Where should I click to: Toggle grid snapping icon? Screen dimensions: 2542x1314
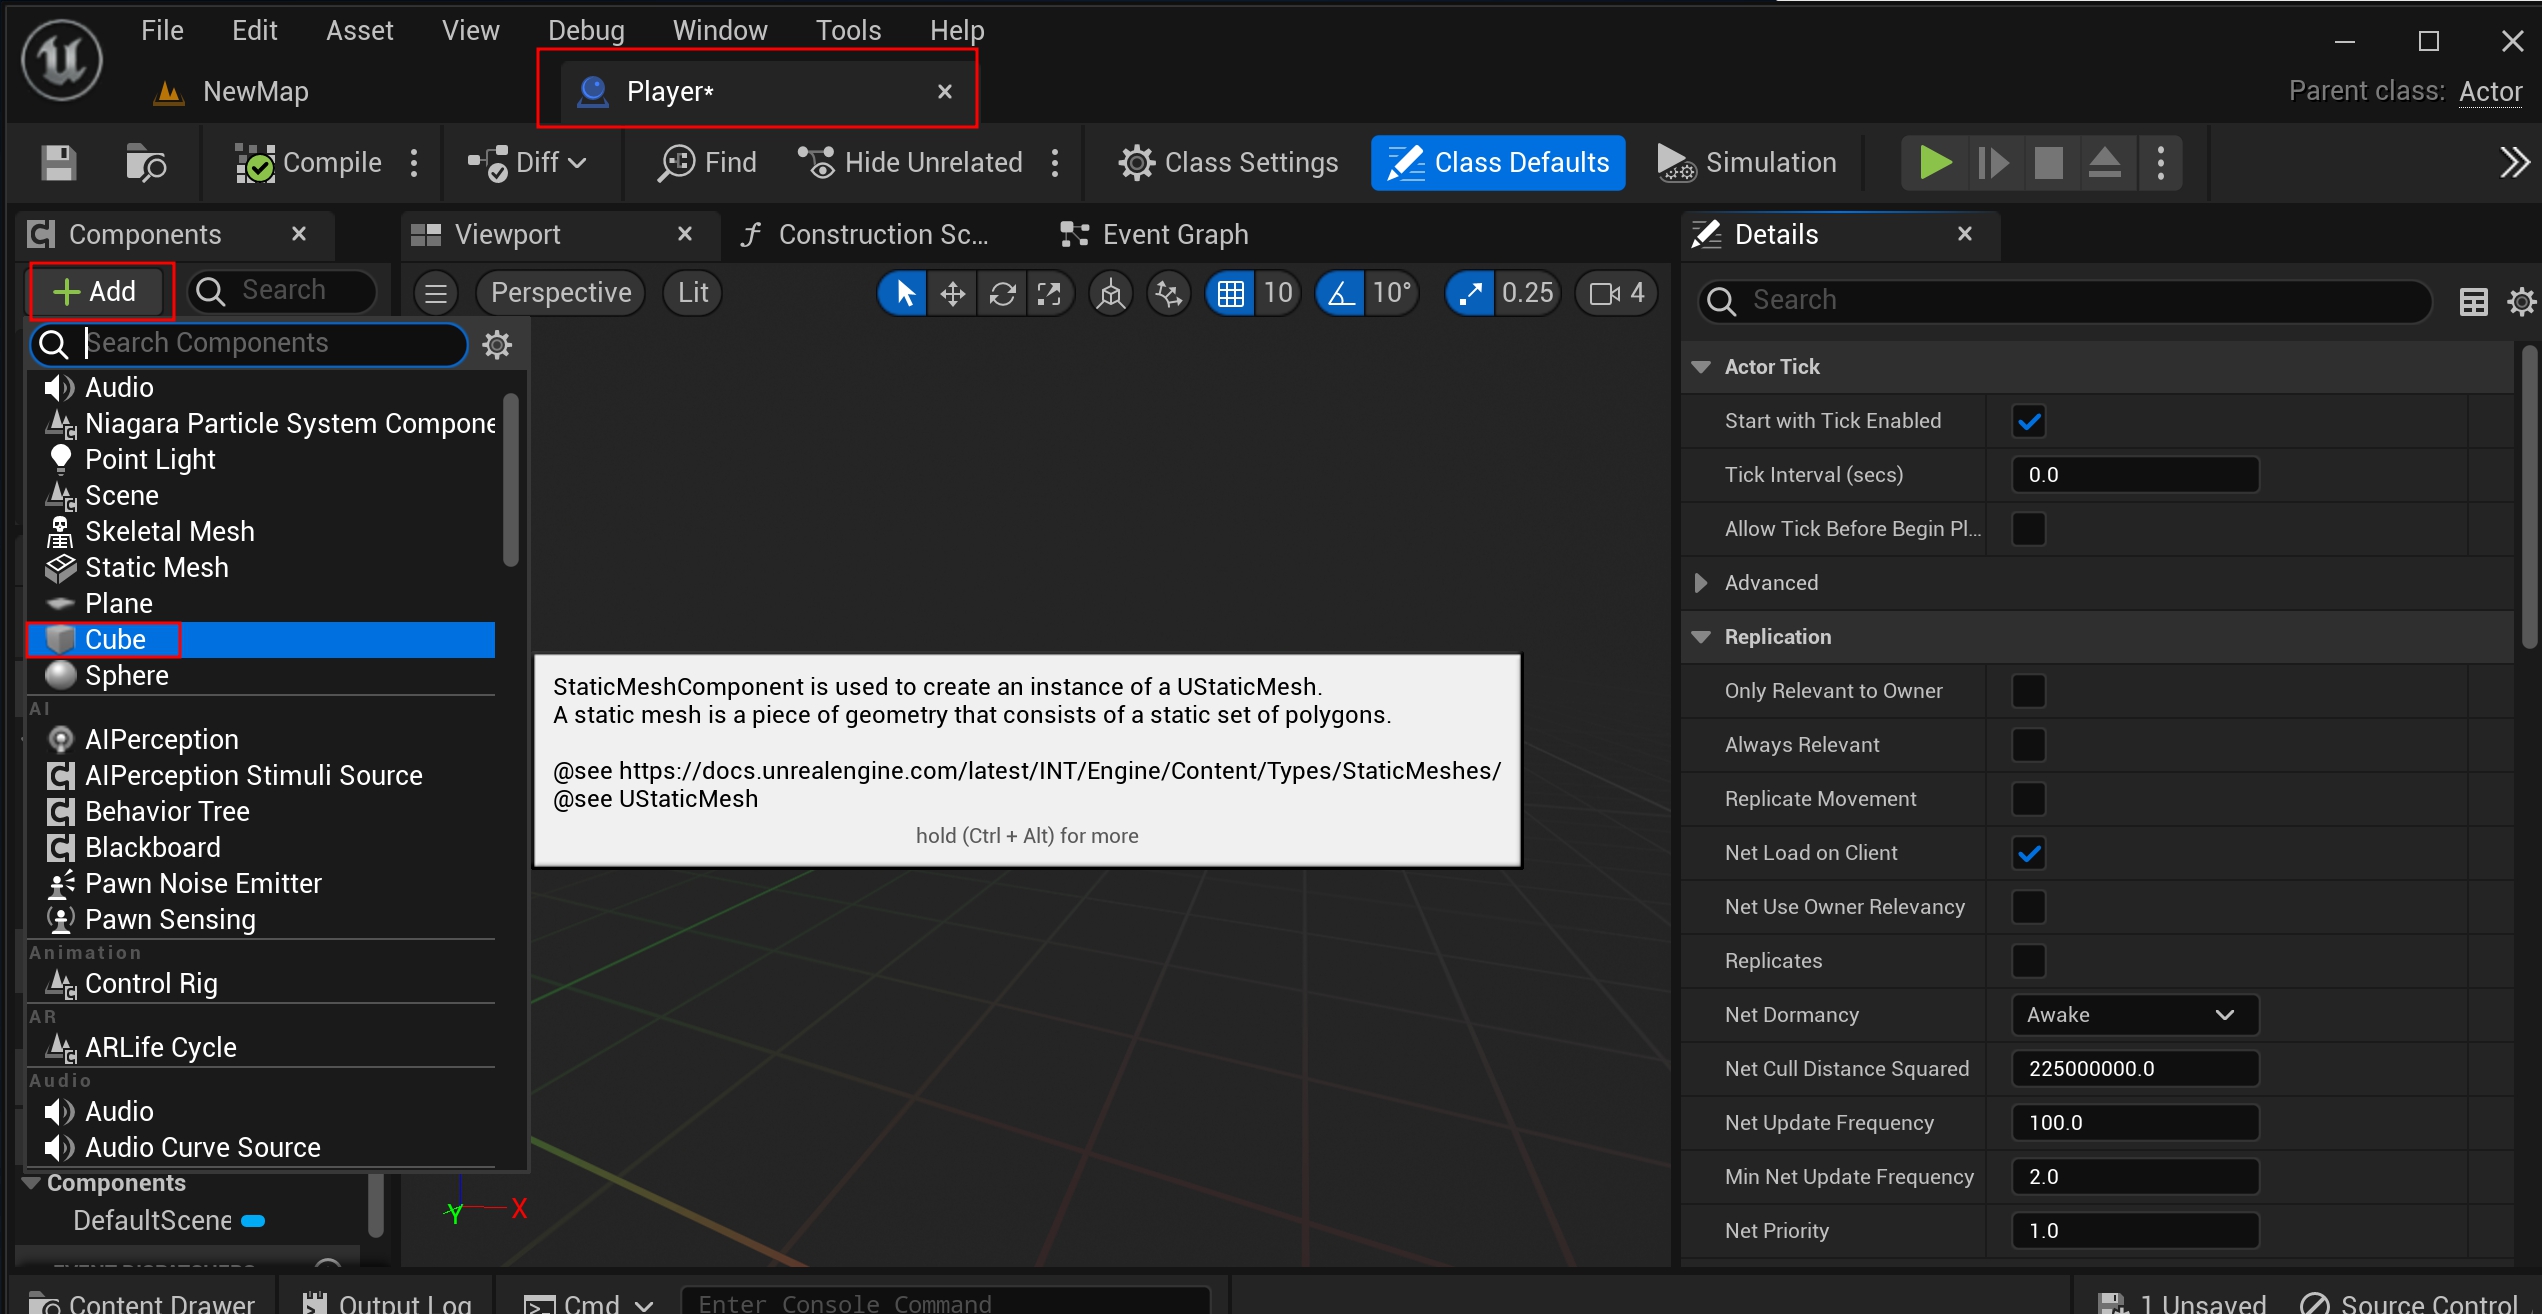click(x=1230, y=293)
